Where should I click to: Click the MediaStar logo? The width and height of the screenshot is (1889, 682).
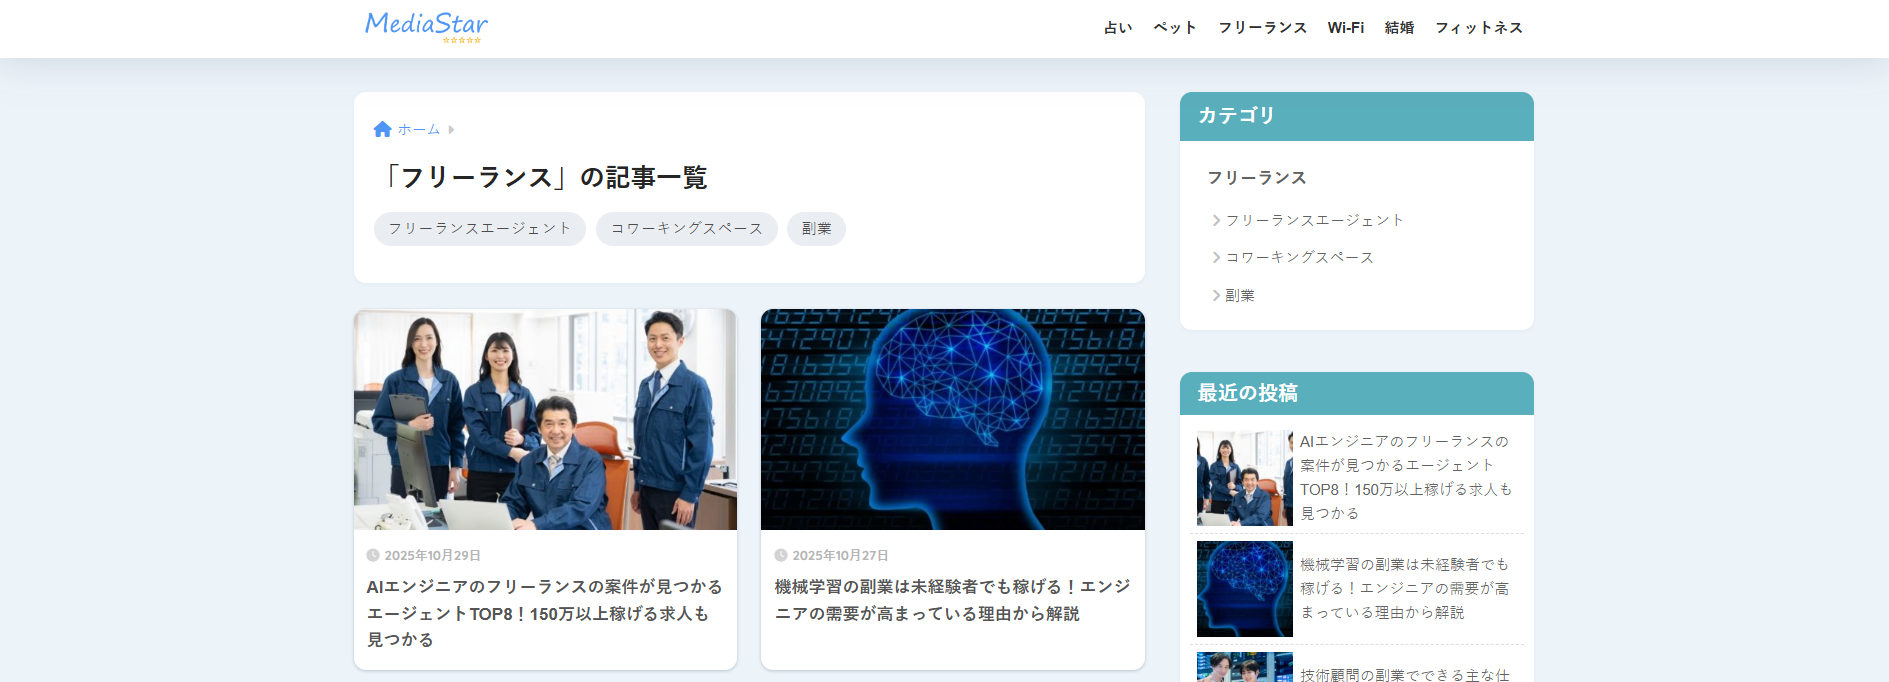tap(427, 26)
